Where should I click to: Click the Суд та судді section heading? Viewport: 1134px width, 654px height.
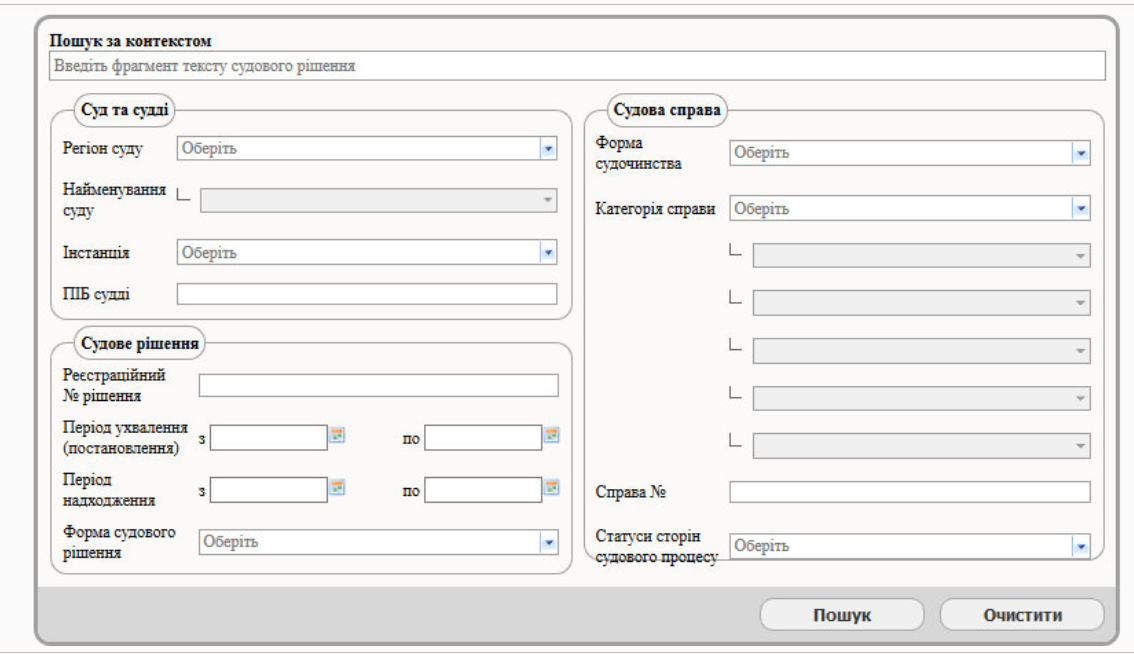124,110
